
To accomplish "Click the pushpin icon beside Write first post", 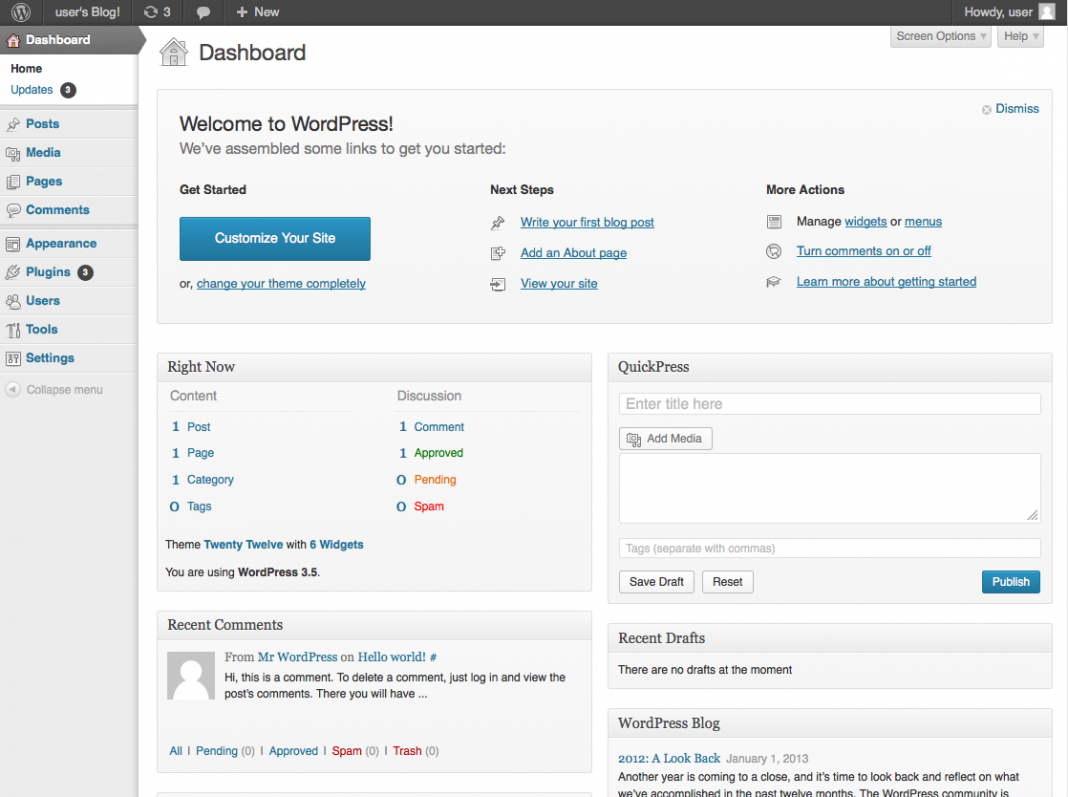I will [498, 223].
